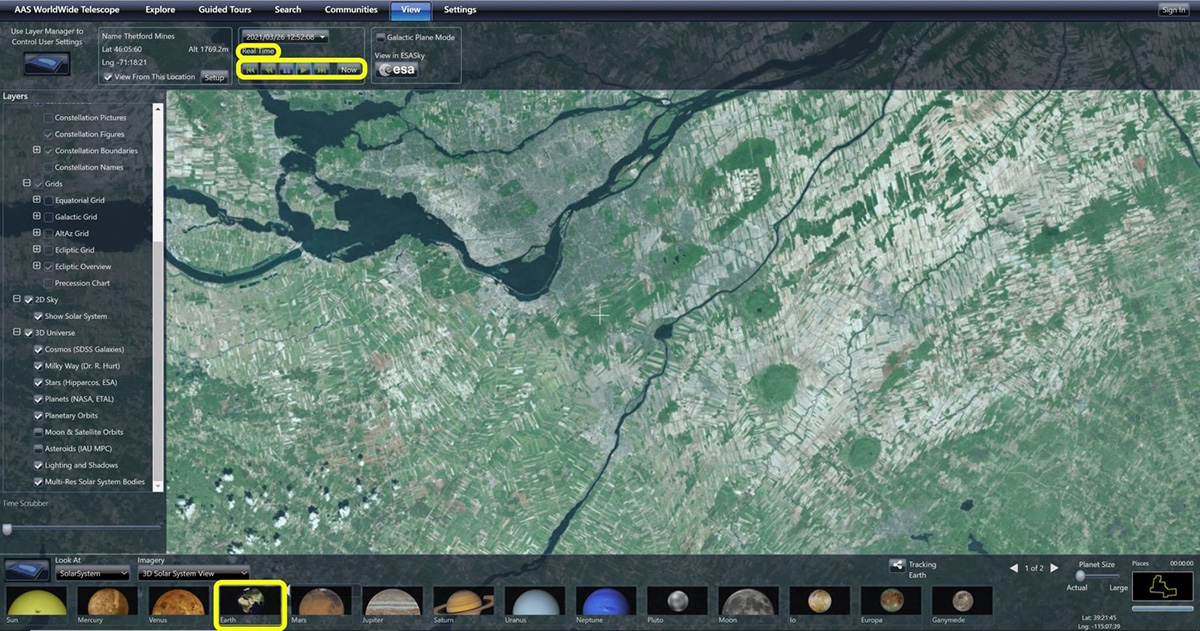Uncheck View From This Location

[x=109, y=77]
